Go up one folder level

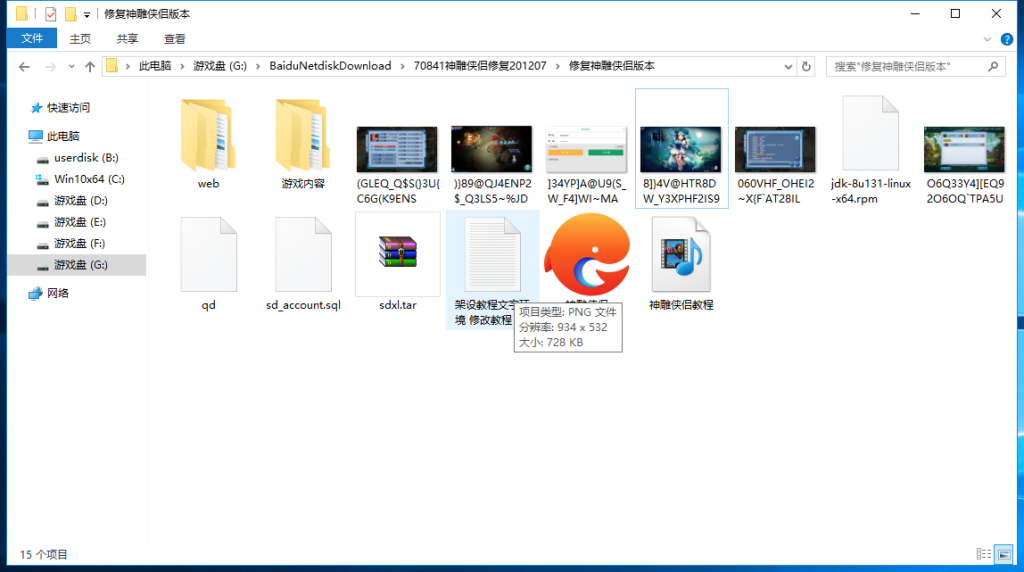click(x=90, y=67)
